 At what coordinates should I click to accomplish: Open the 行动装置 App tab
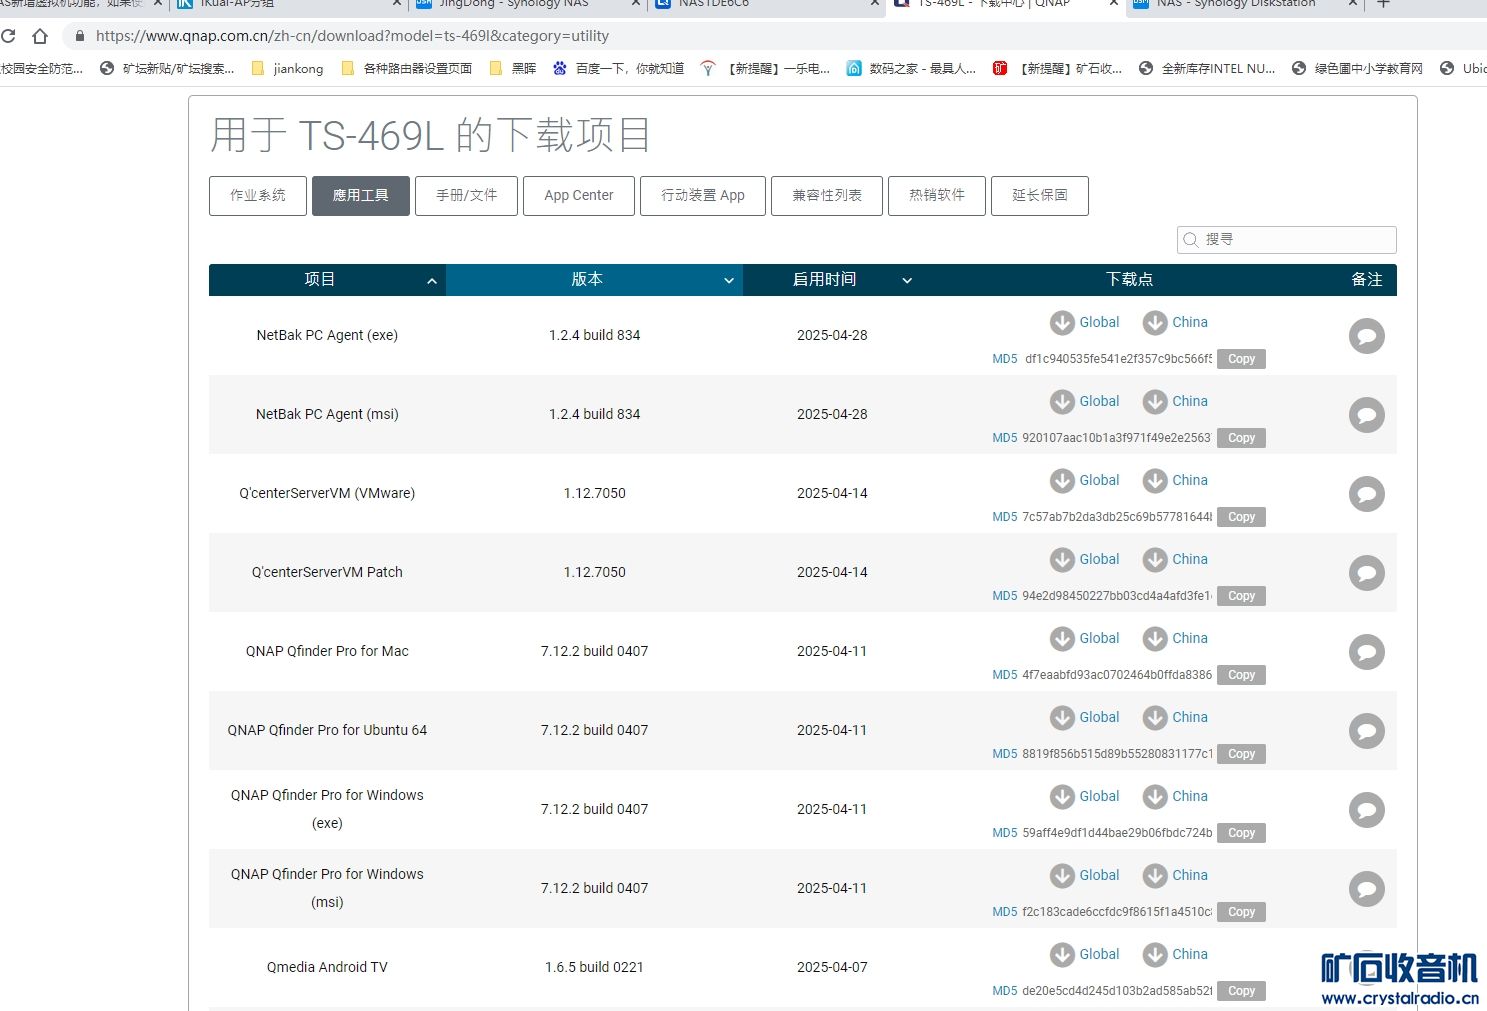point(703,196)
